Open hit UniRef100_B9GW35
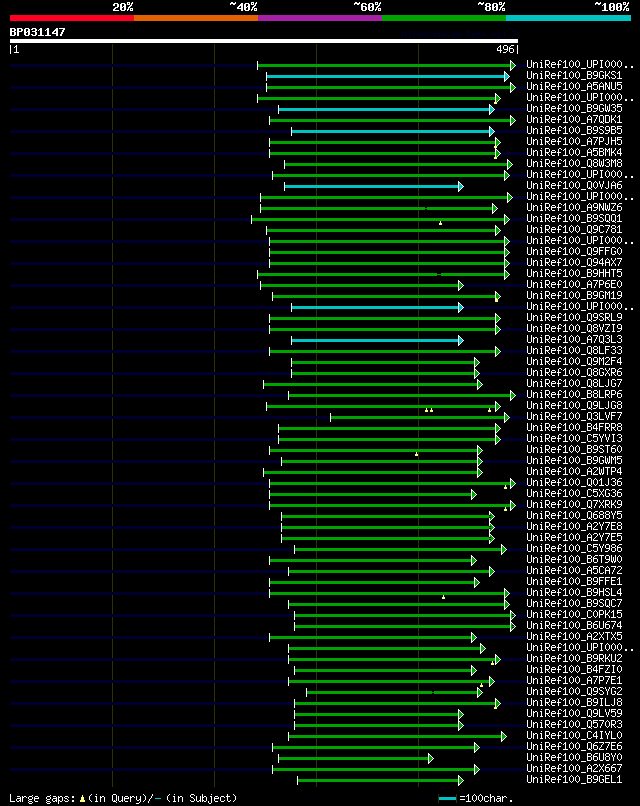 [574, 108]
